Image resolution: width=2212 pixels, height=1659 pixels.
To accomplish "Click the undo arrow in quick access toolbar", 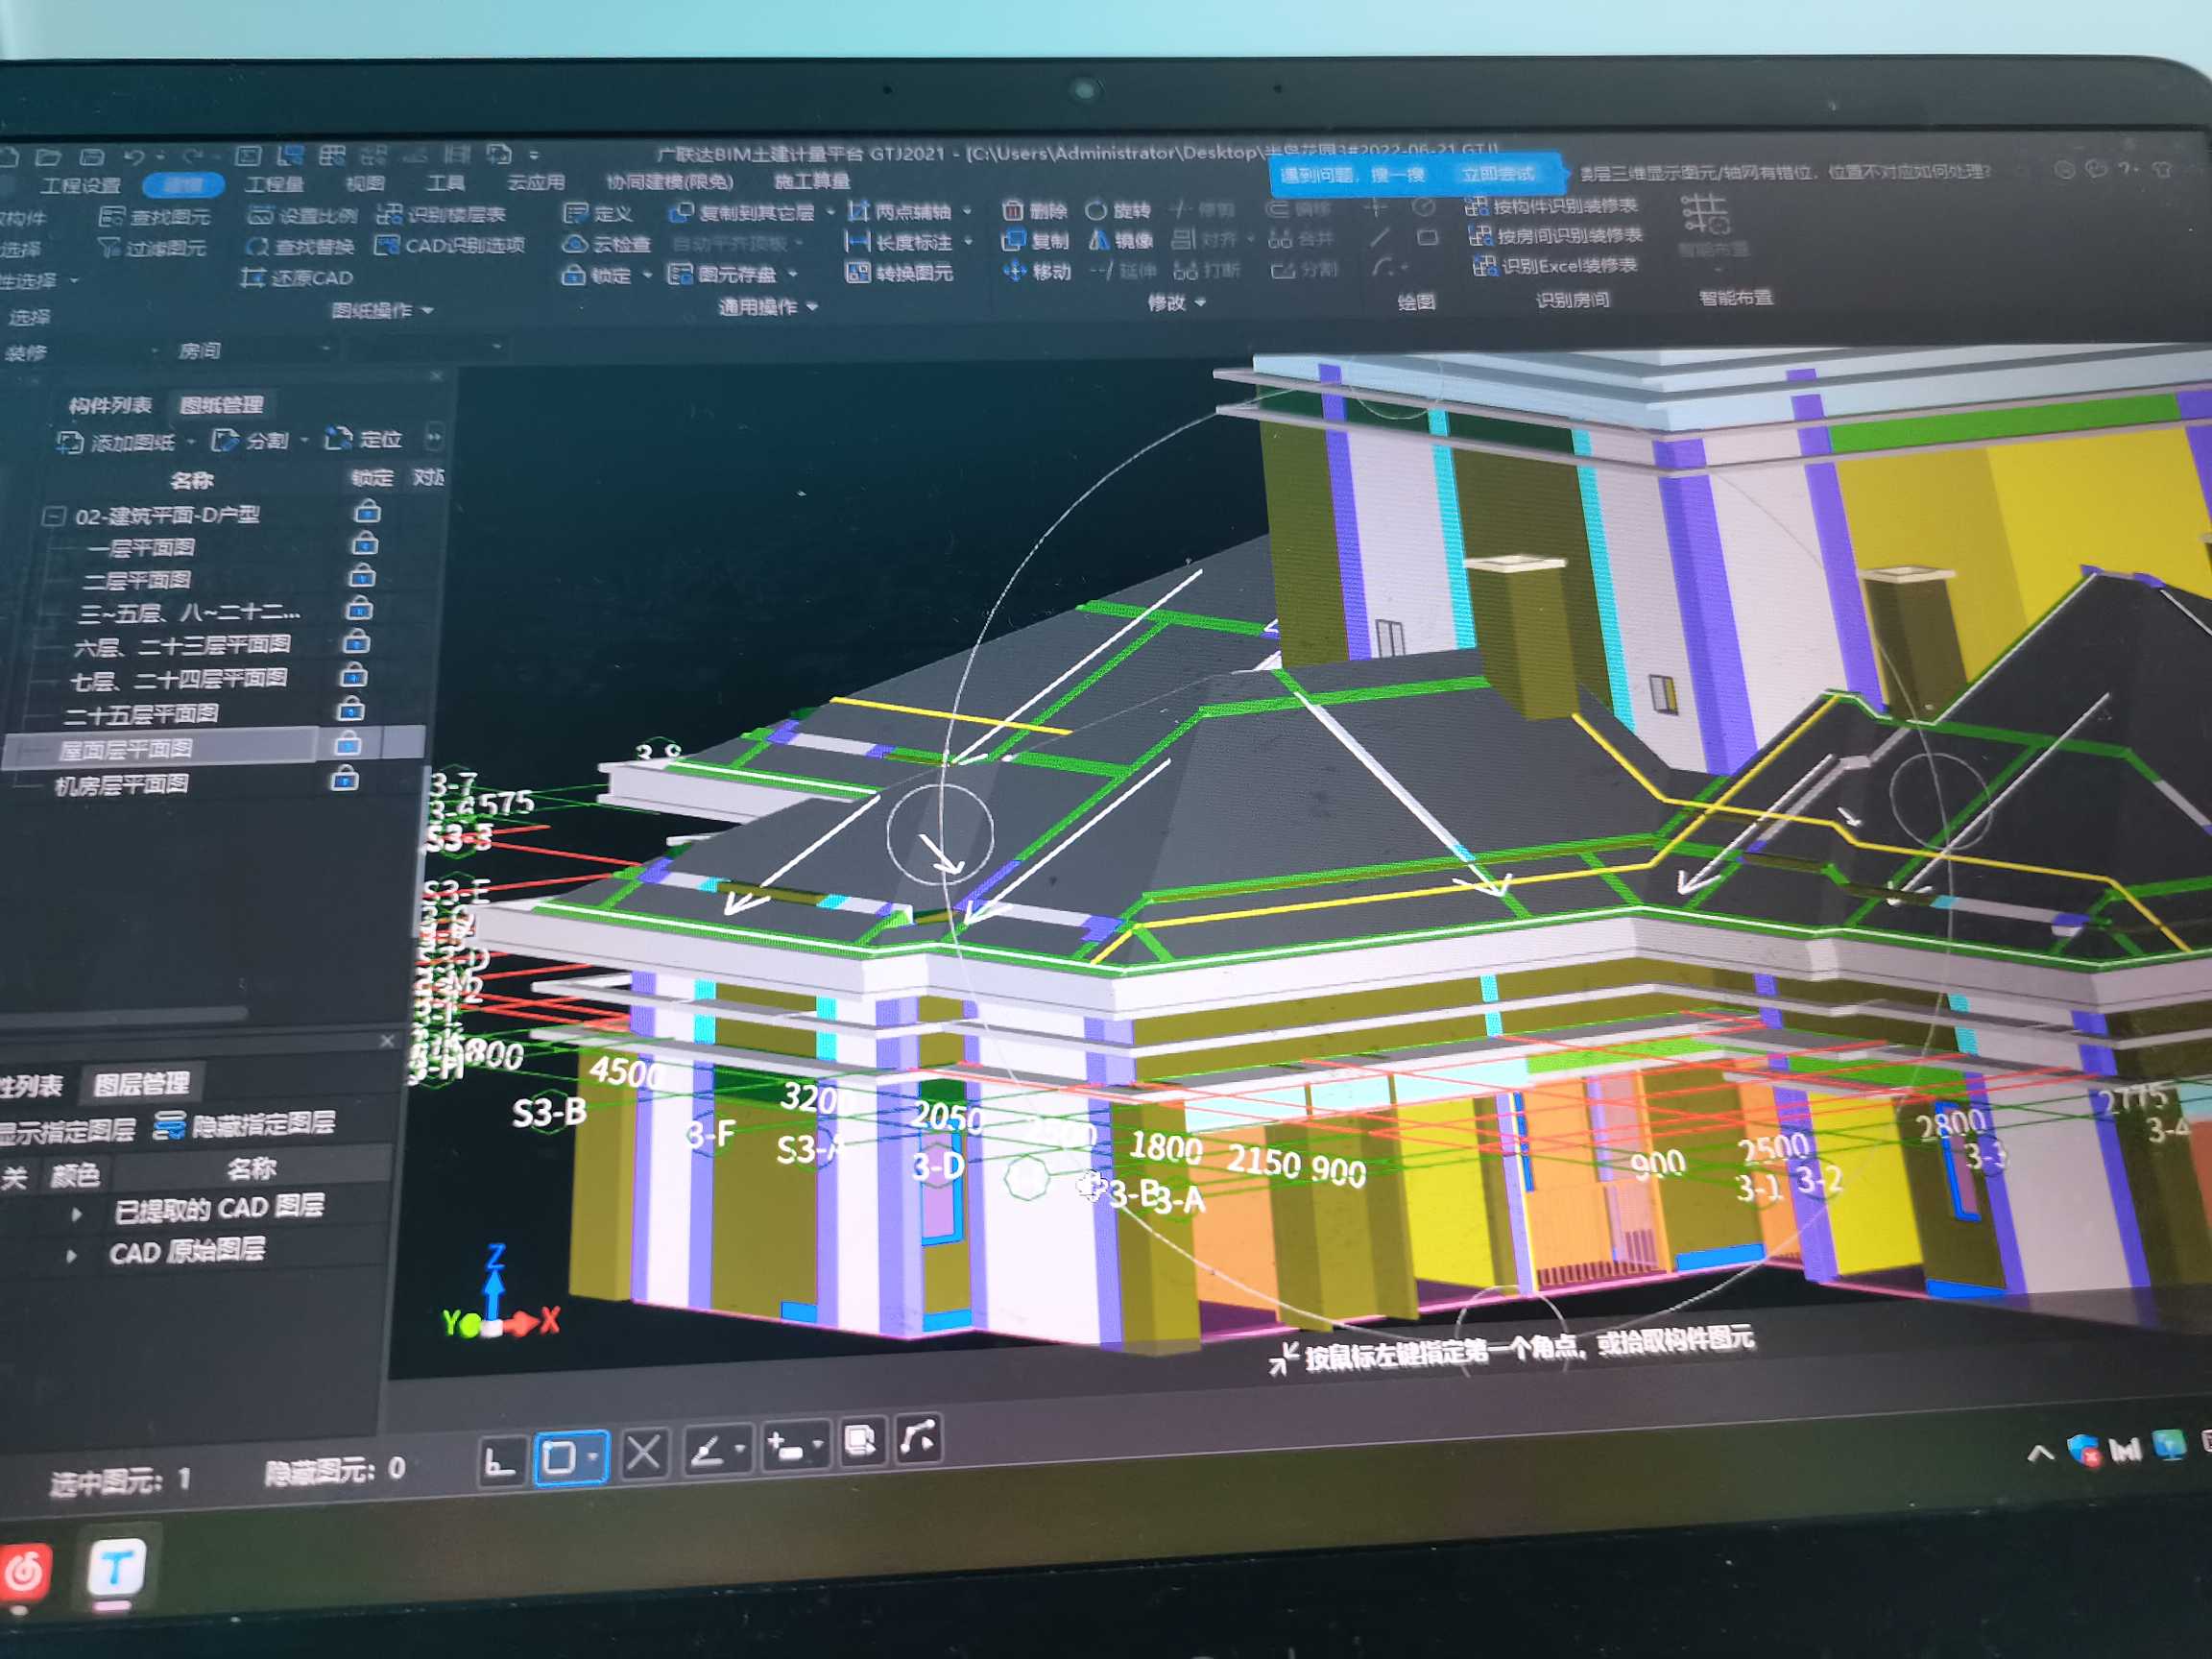I will [x=134, y=157].
